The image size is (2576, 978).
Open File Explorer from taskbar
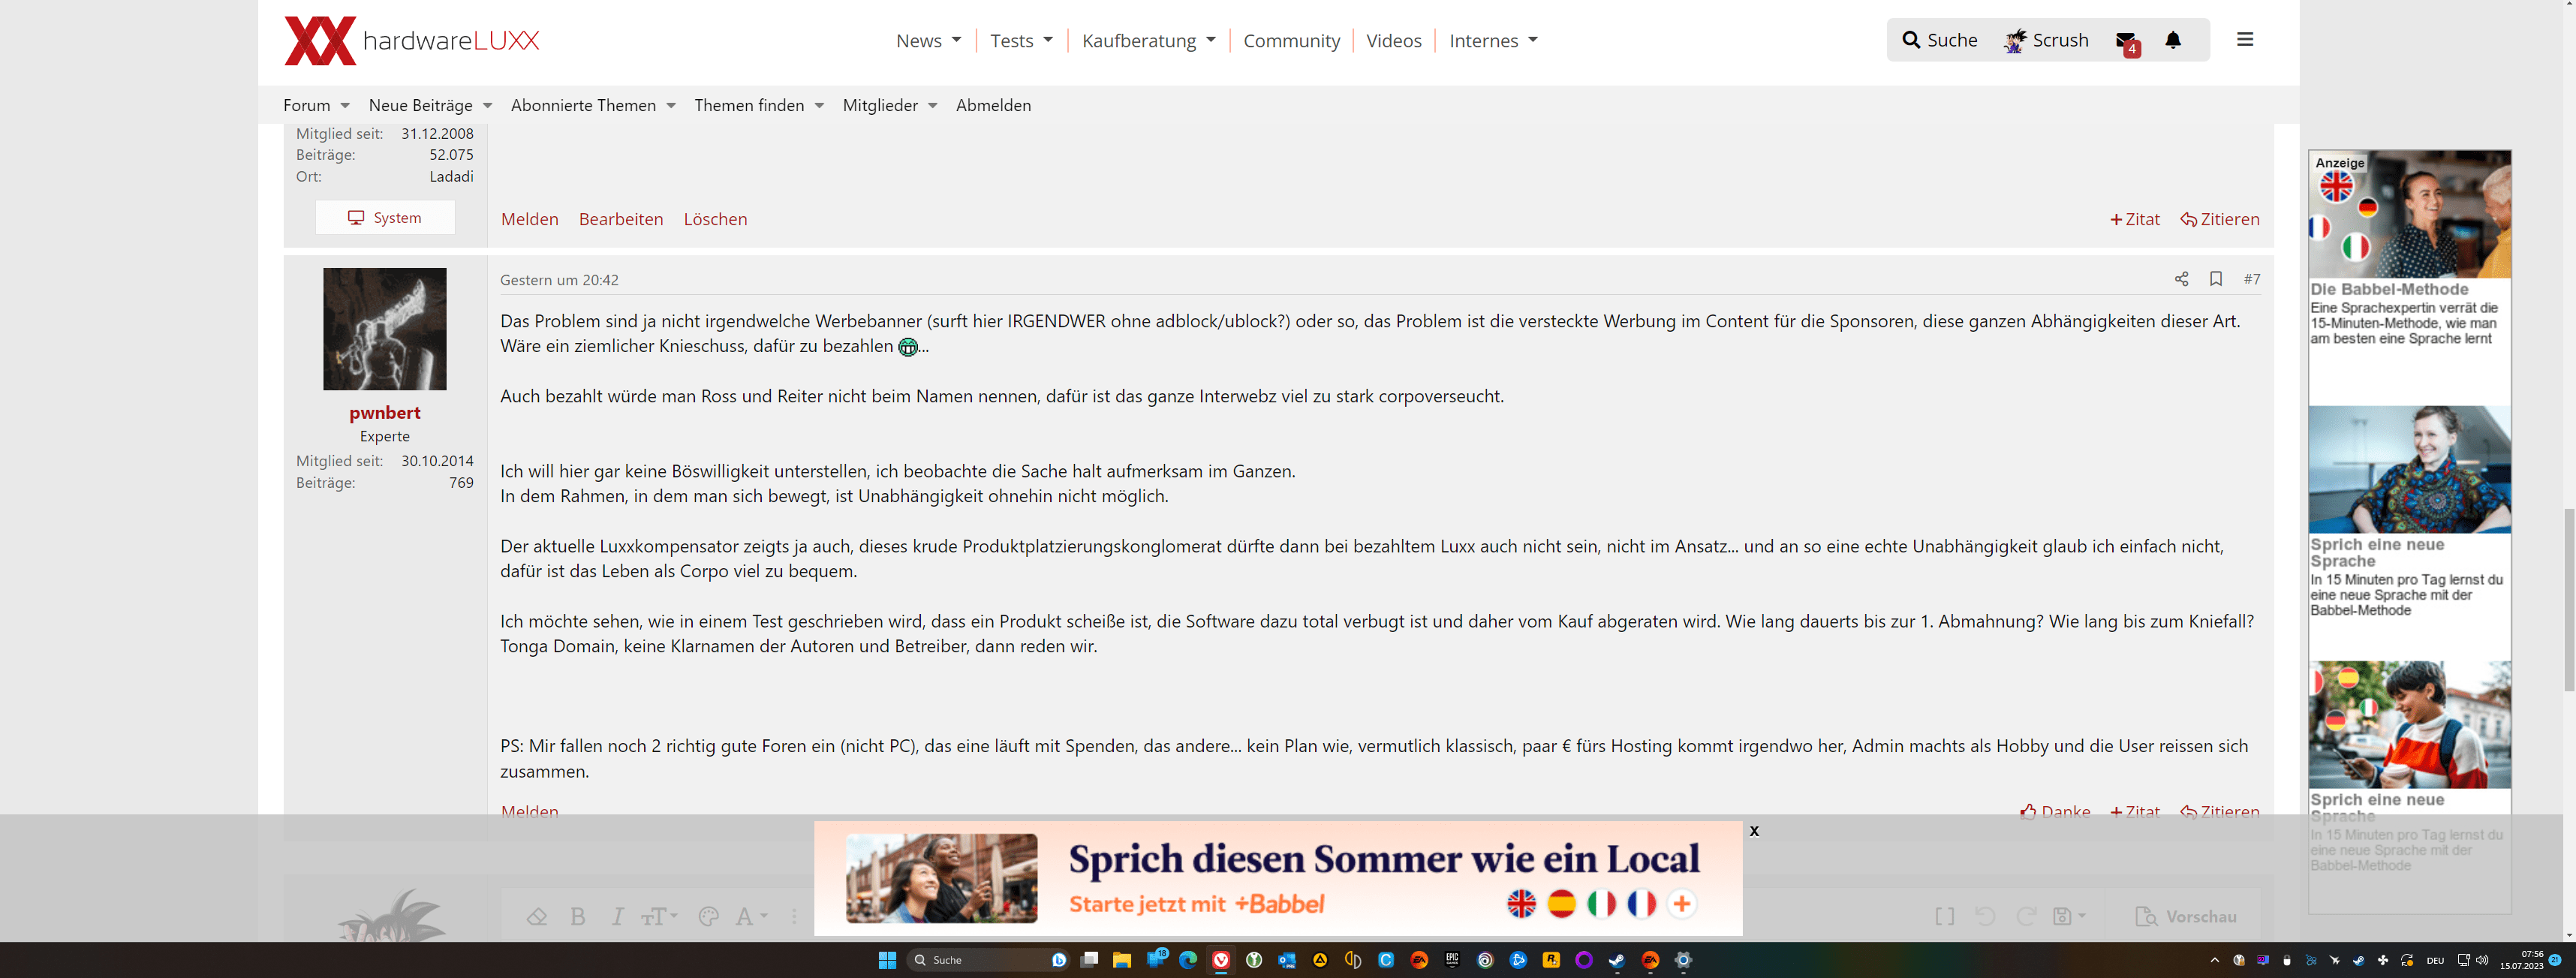[1122, 960]
